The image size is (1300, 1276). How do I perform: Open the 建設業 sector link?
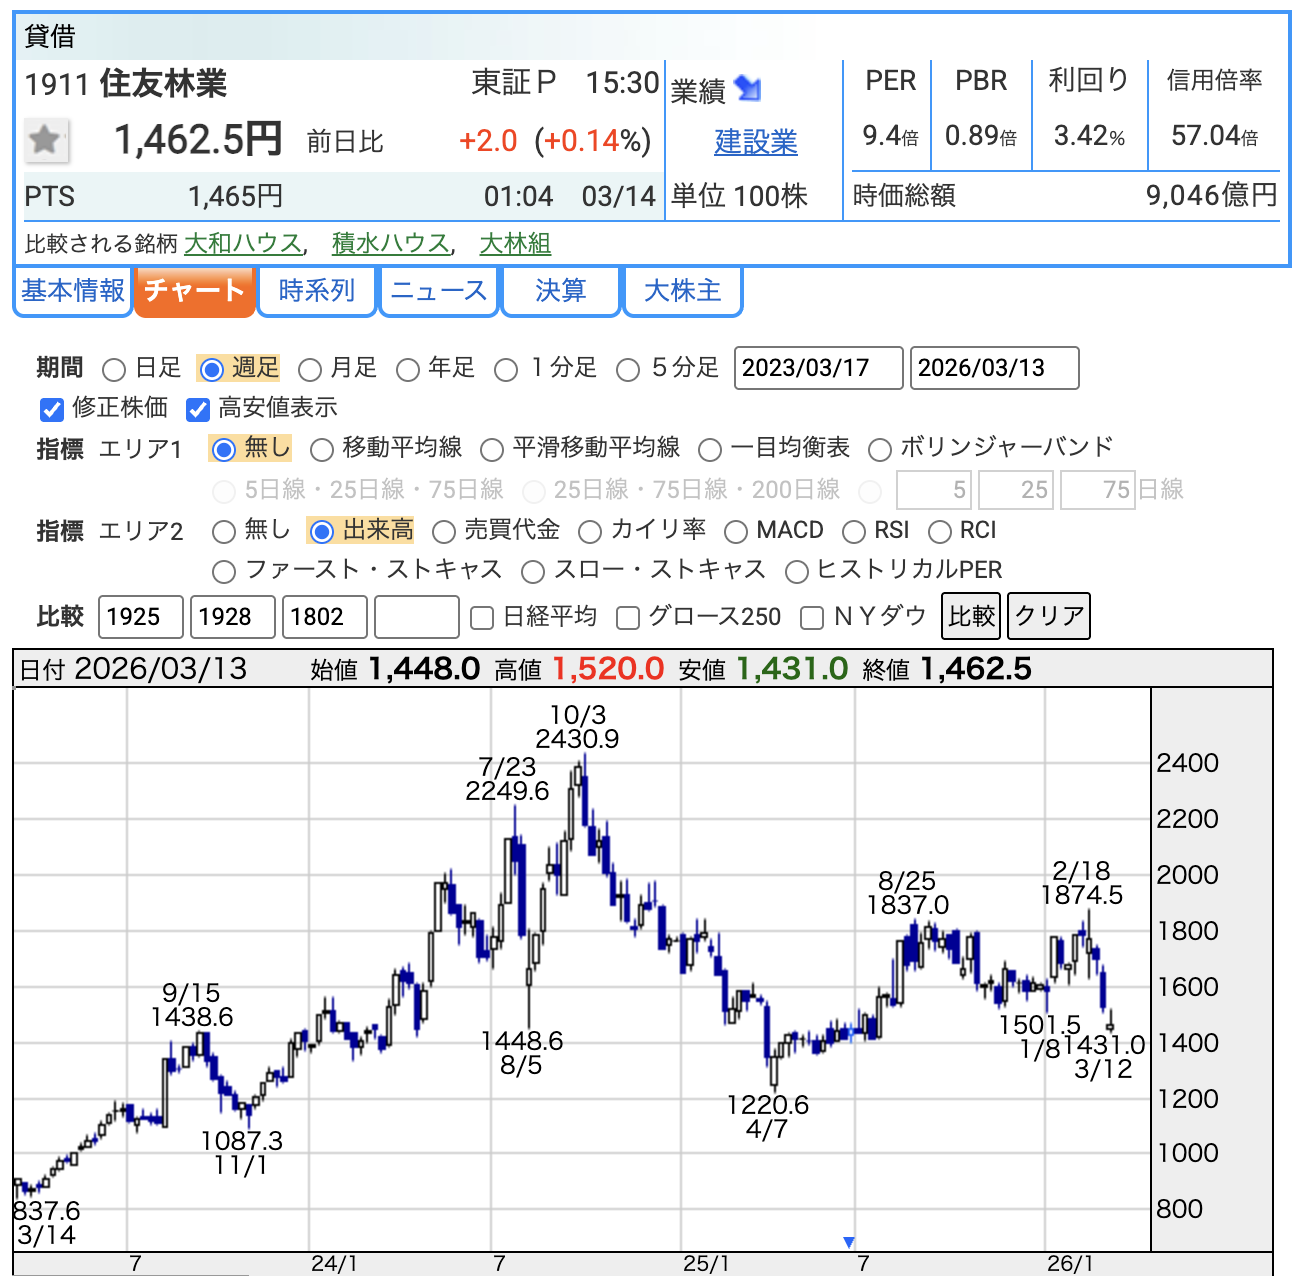755,142
